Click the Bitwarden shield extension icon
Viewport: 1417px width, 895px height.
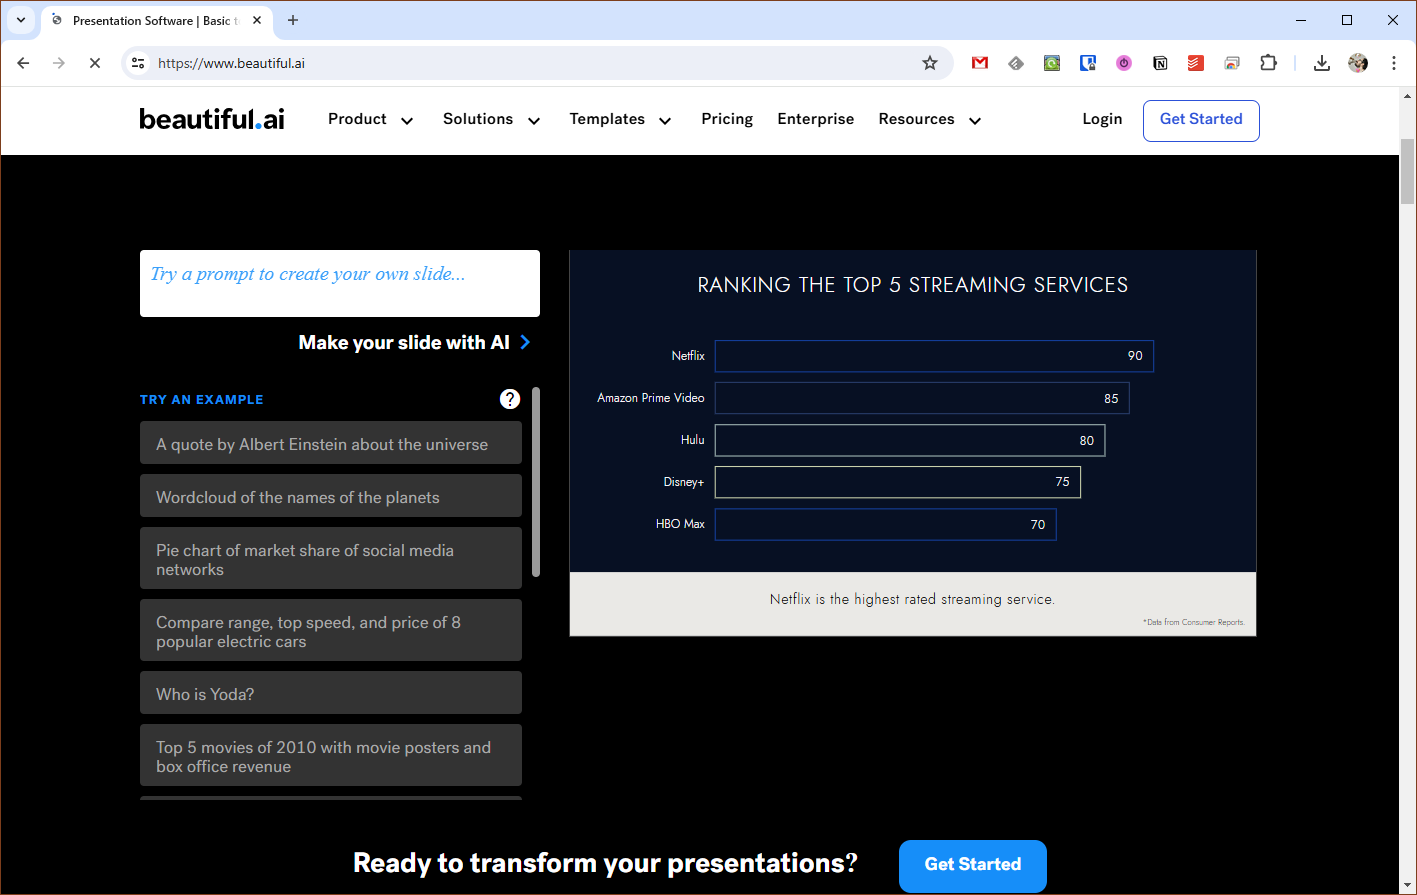click(1088, 63)
